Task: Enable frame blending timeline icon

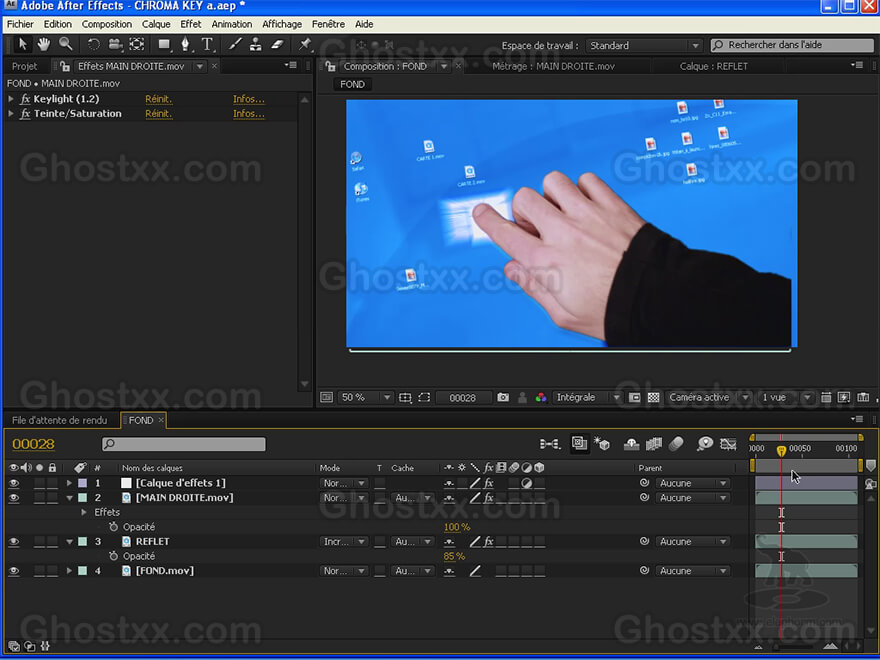Action: pyautogui.click(x=654, y=444)
